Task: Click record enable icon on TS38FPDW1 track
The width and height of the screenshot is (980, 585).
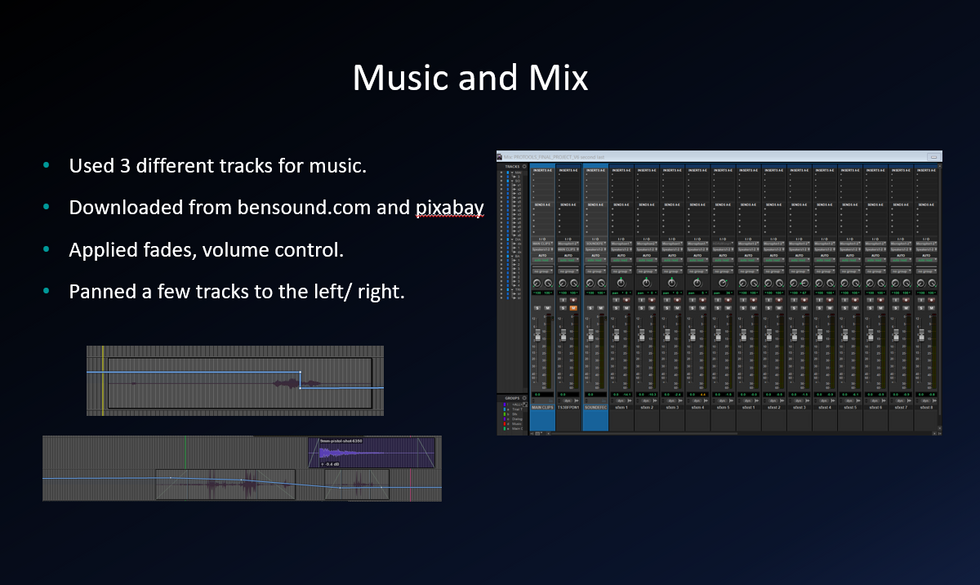Action: pos(573,300)
